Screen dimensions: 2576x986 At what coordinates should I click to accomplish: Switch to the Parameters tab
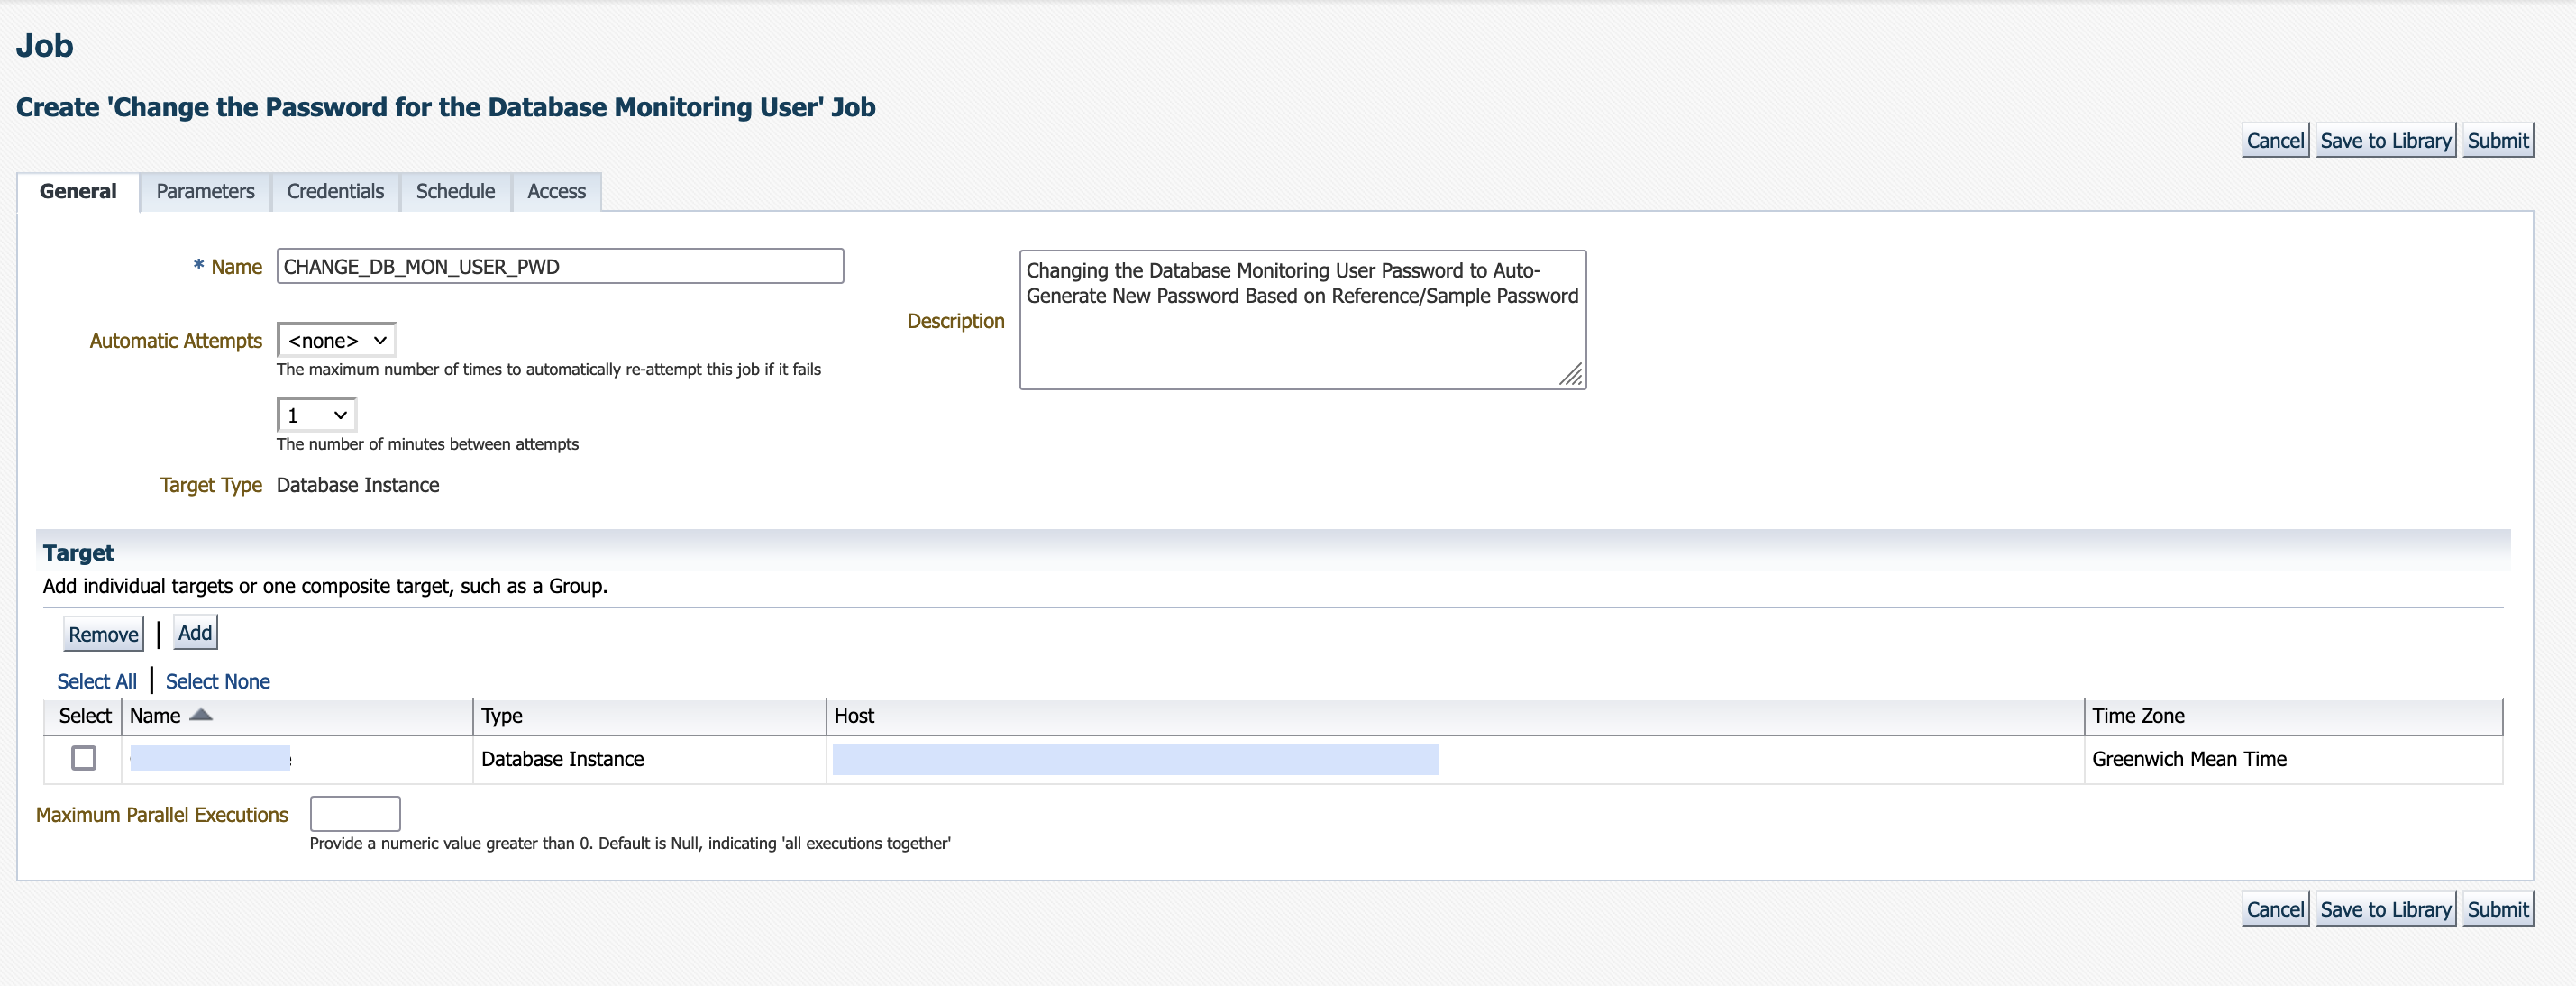pyautogui.click(x=205, y=191)
